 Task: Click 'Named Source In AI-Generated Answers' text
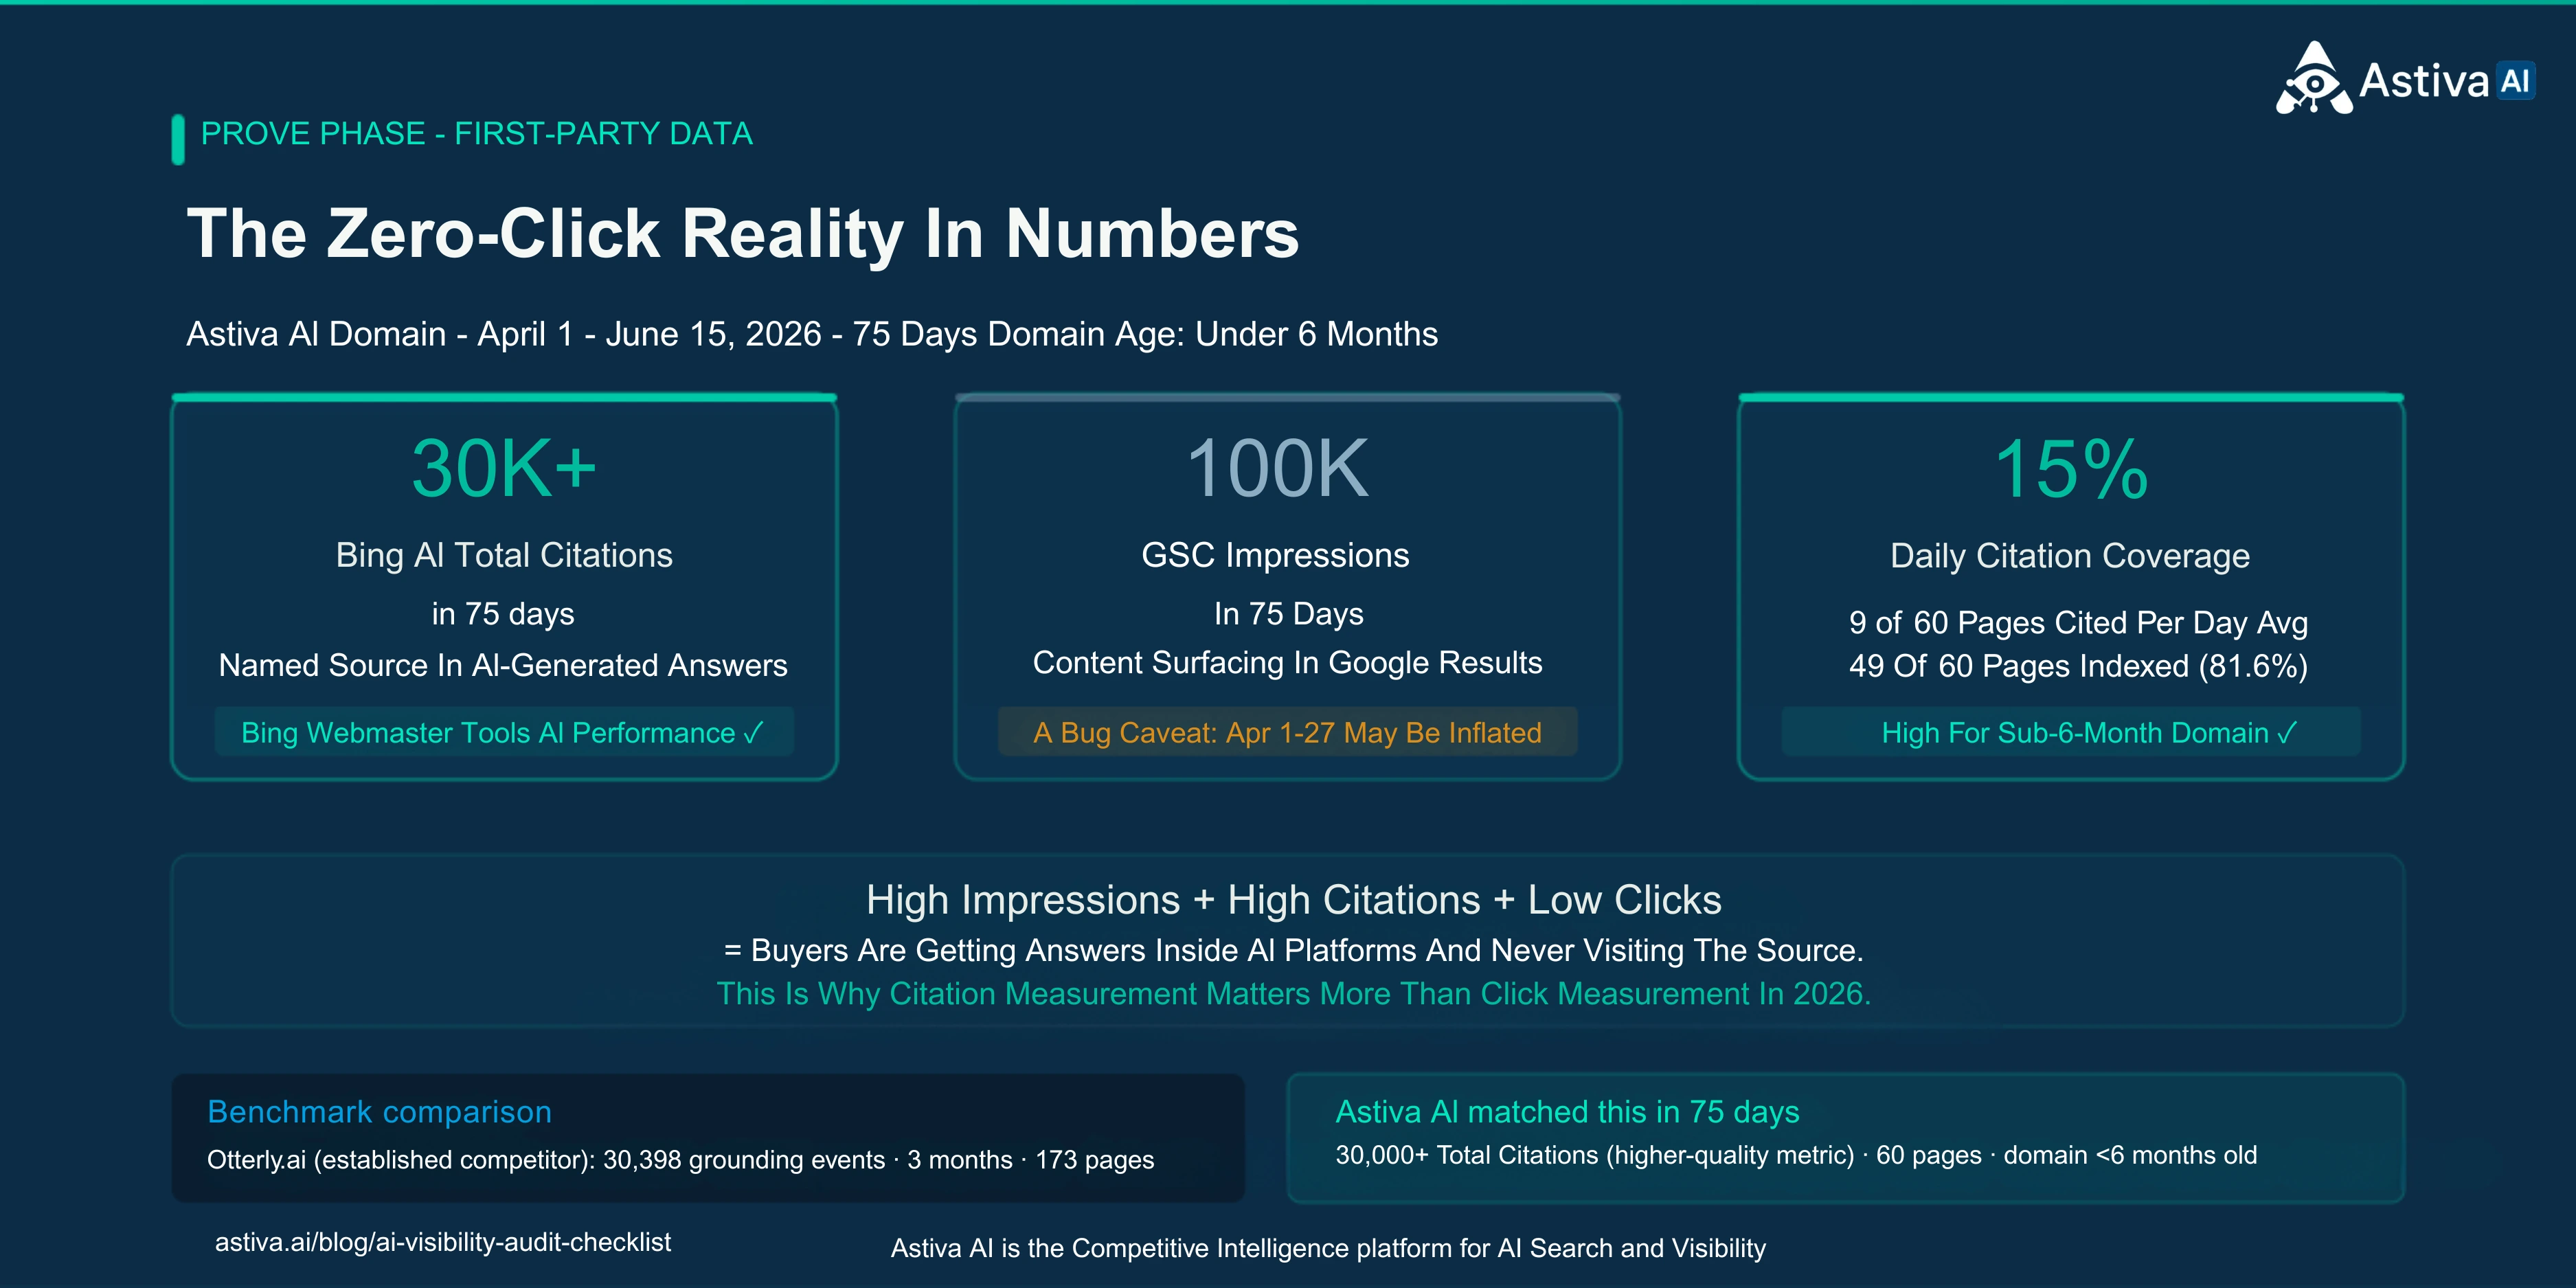coord(503,665)
